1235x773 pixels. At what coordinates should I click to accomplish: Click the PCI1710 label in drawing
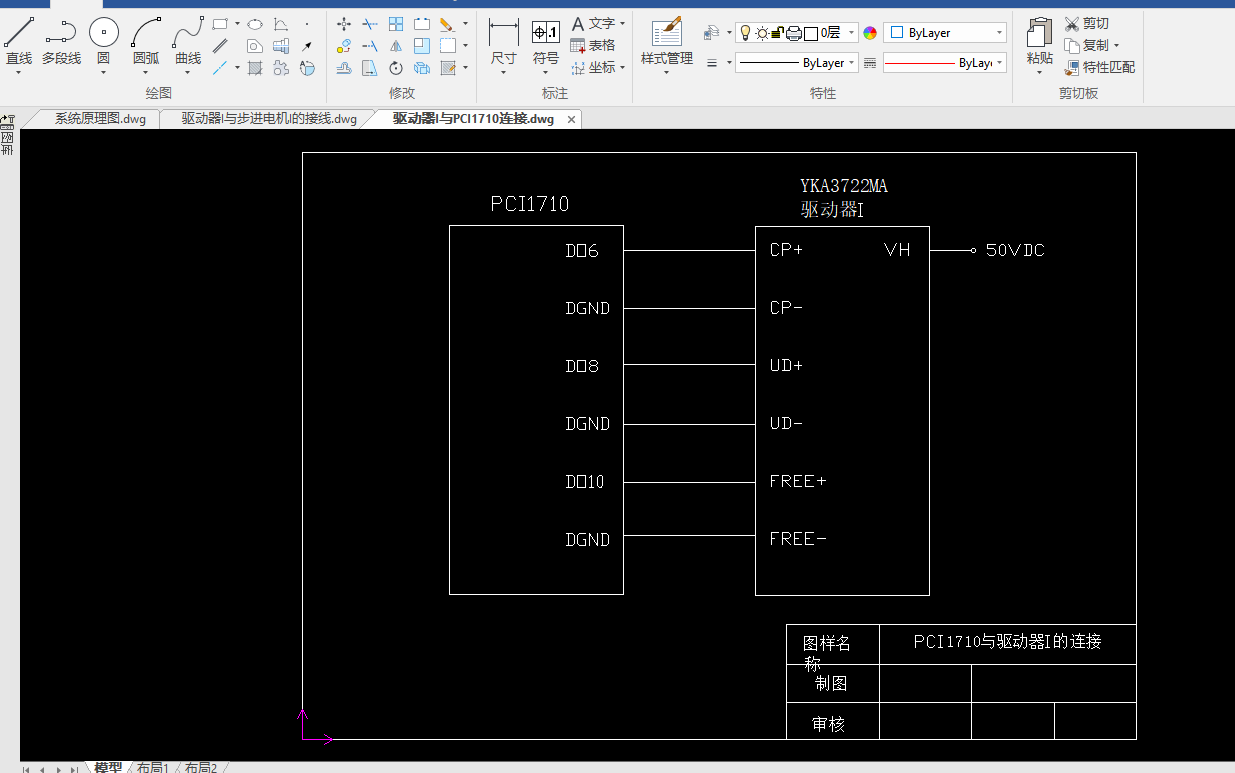click(529, 204)
